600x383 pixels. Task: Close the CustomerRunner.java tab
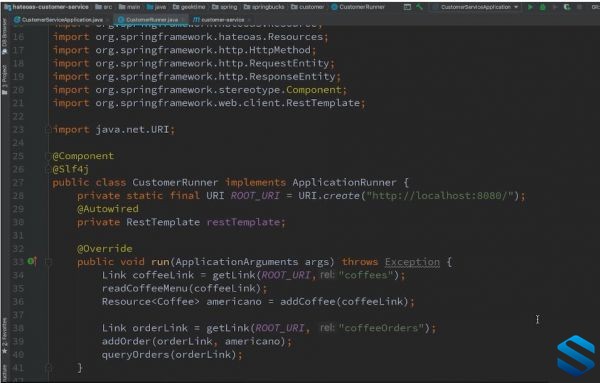pyautogui.click(x=183, y=20)
